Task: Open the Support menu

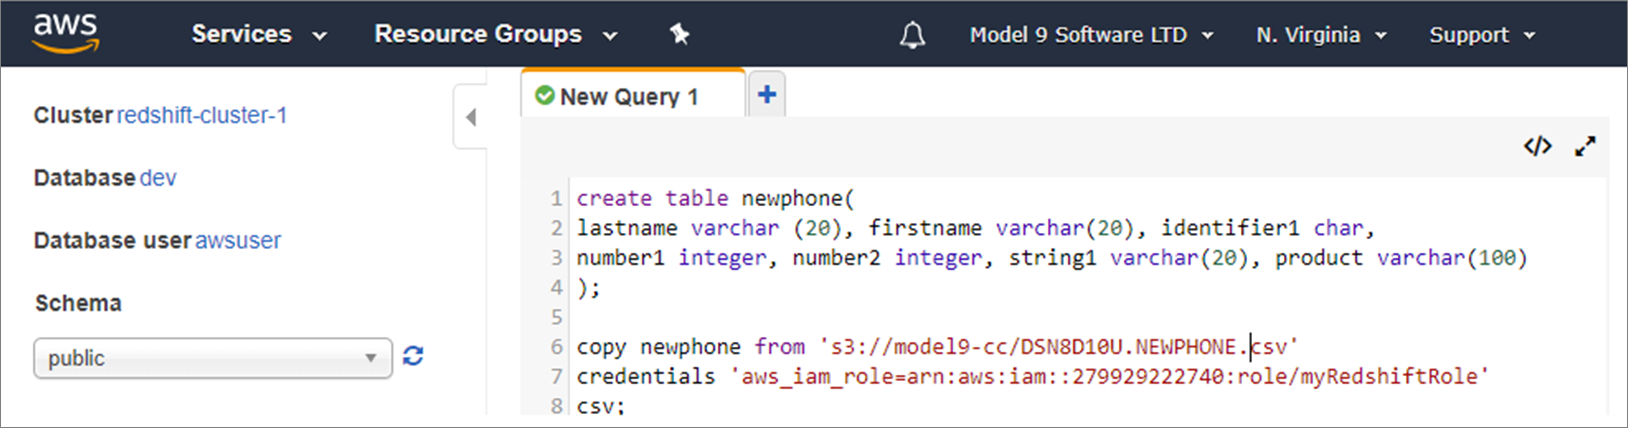Action: [x=1482, y=35]
